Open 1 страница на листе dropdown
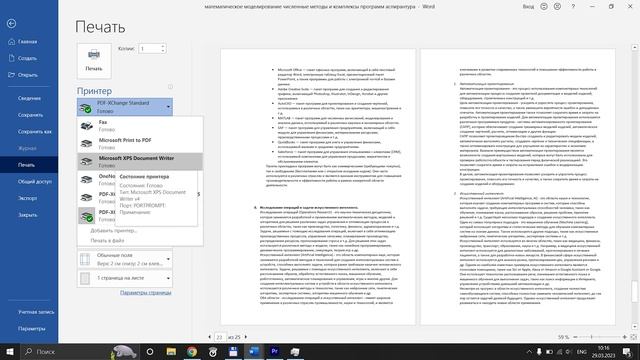Viewport: 640px width, 360px height. click(x=125, y=278)
